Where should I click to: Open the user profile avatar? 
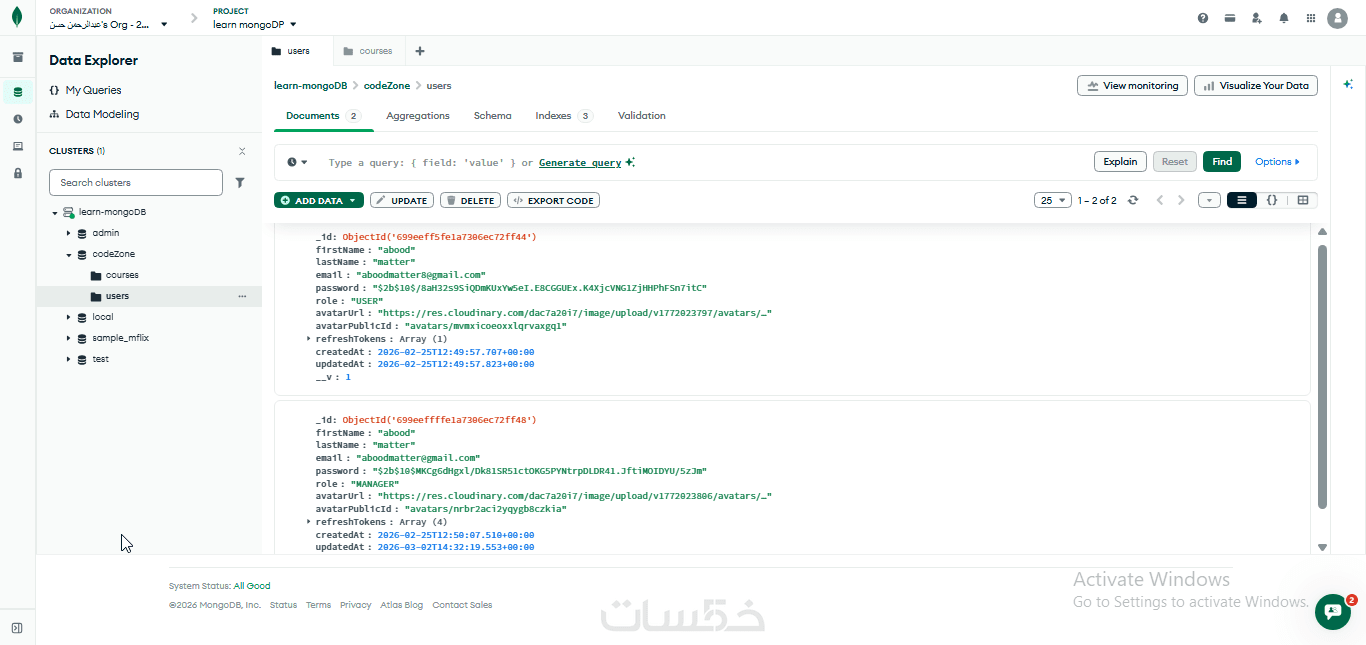[1337, 18]
